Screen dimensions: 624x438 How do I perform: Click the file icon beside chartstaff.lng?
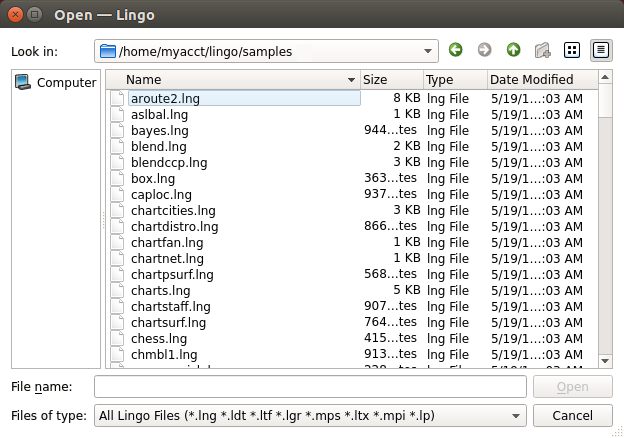(117, 306)
